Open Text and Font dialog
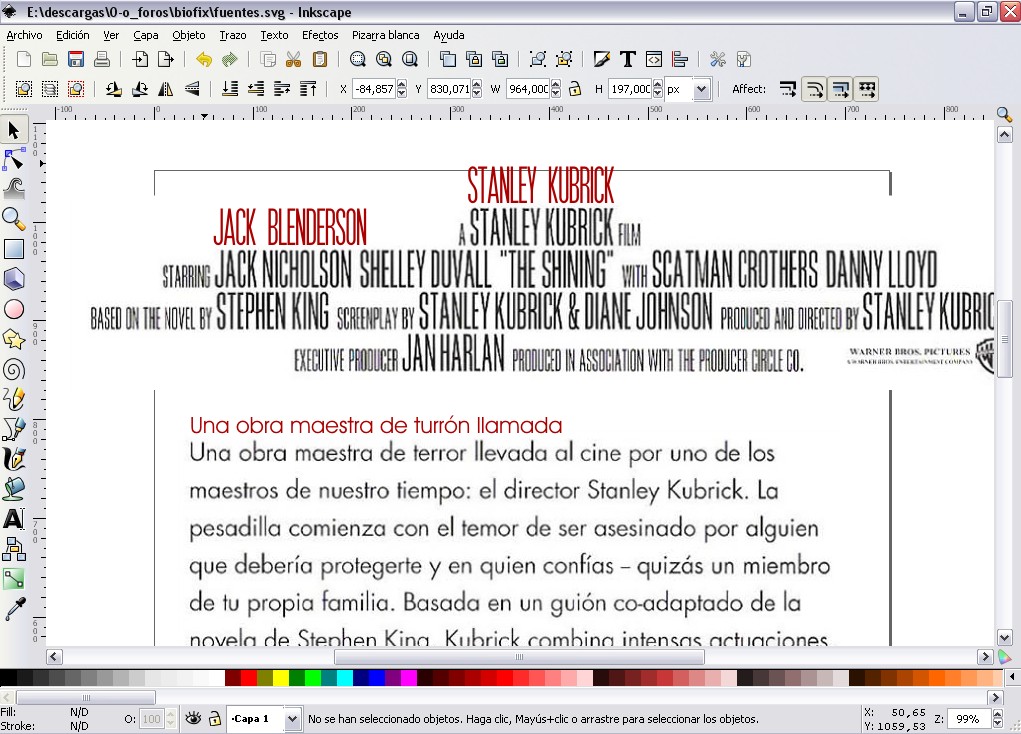Viewport: 1021px width, 734px height. click(628, 59)
